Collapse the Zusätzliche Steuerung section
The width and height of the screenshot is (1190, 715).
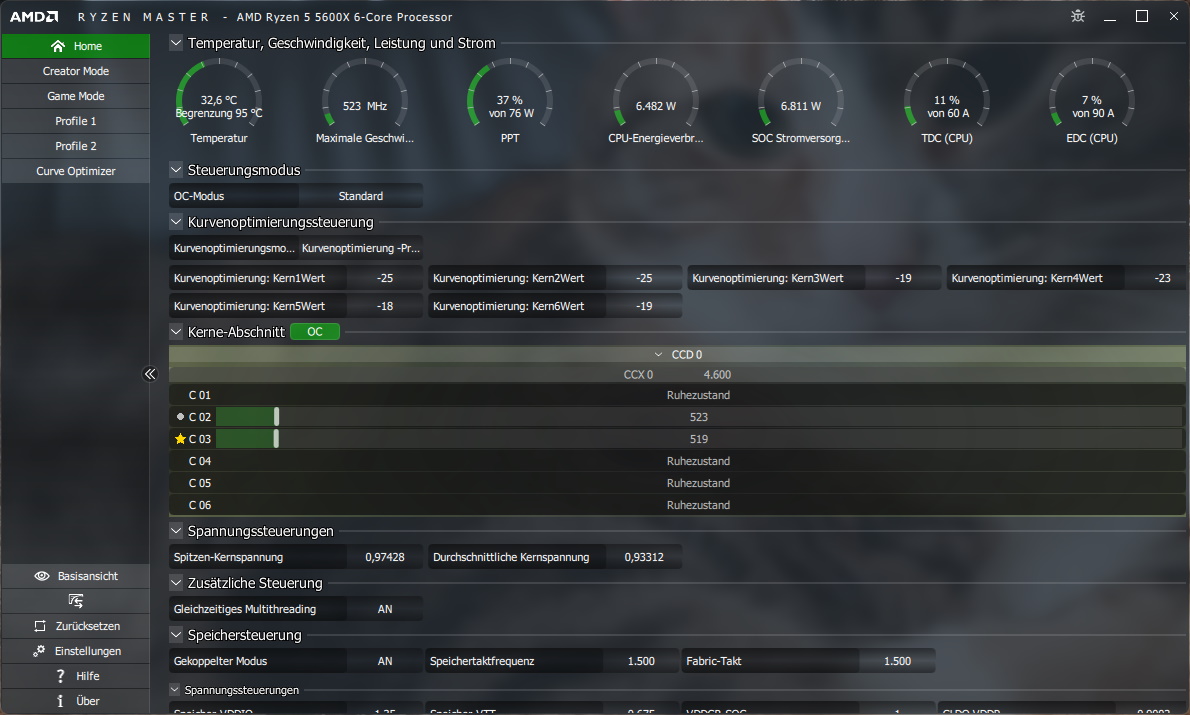176,583
